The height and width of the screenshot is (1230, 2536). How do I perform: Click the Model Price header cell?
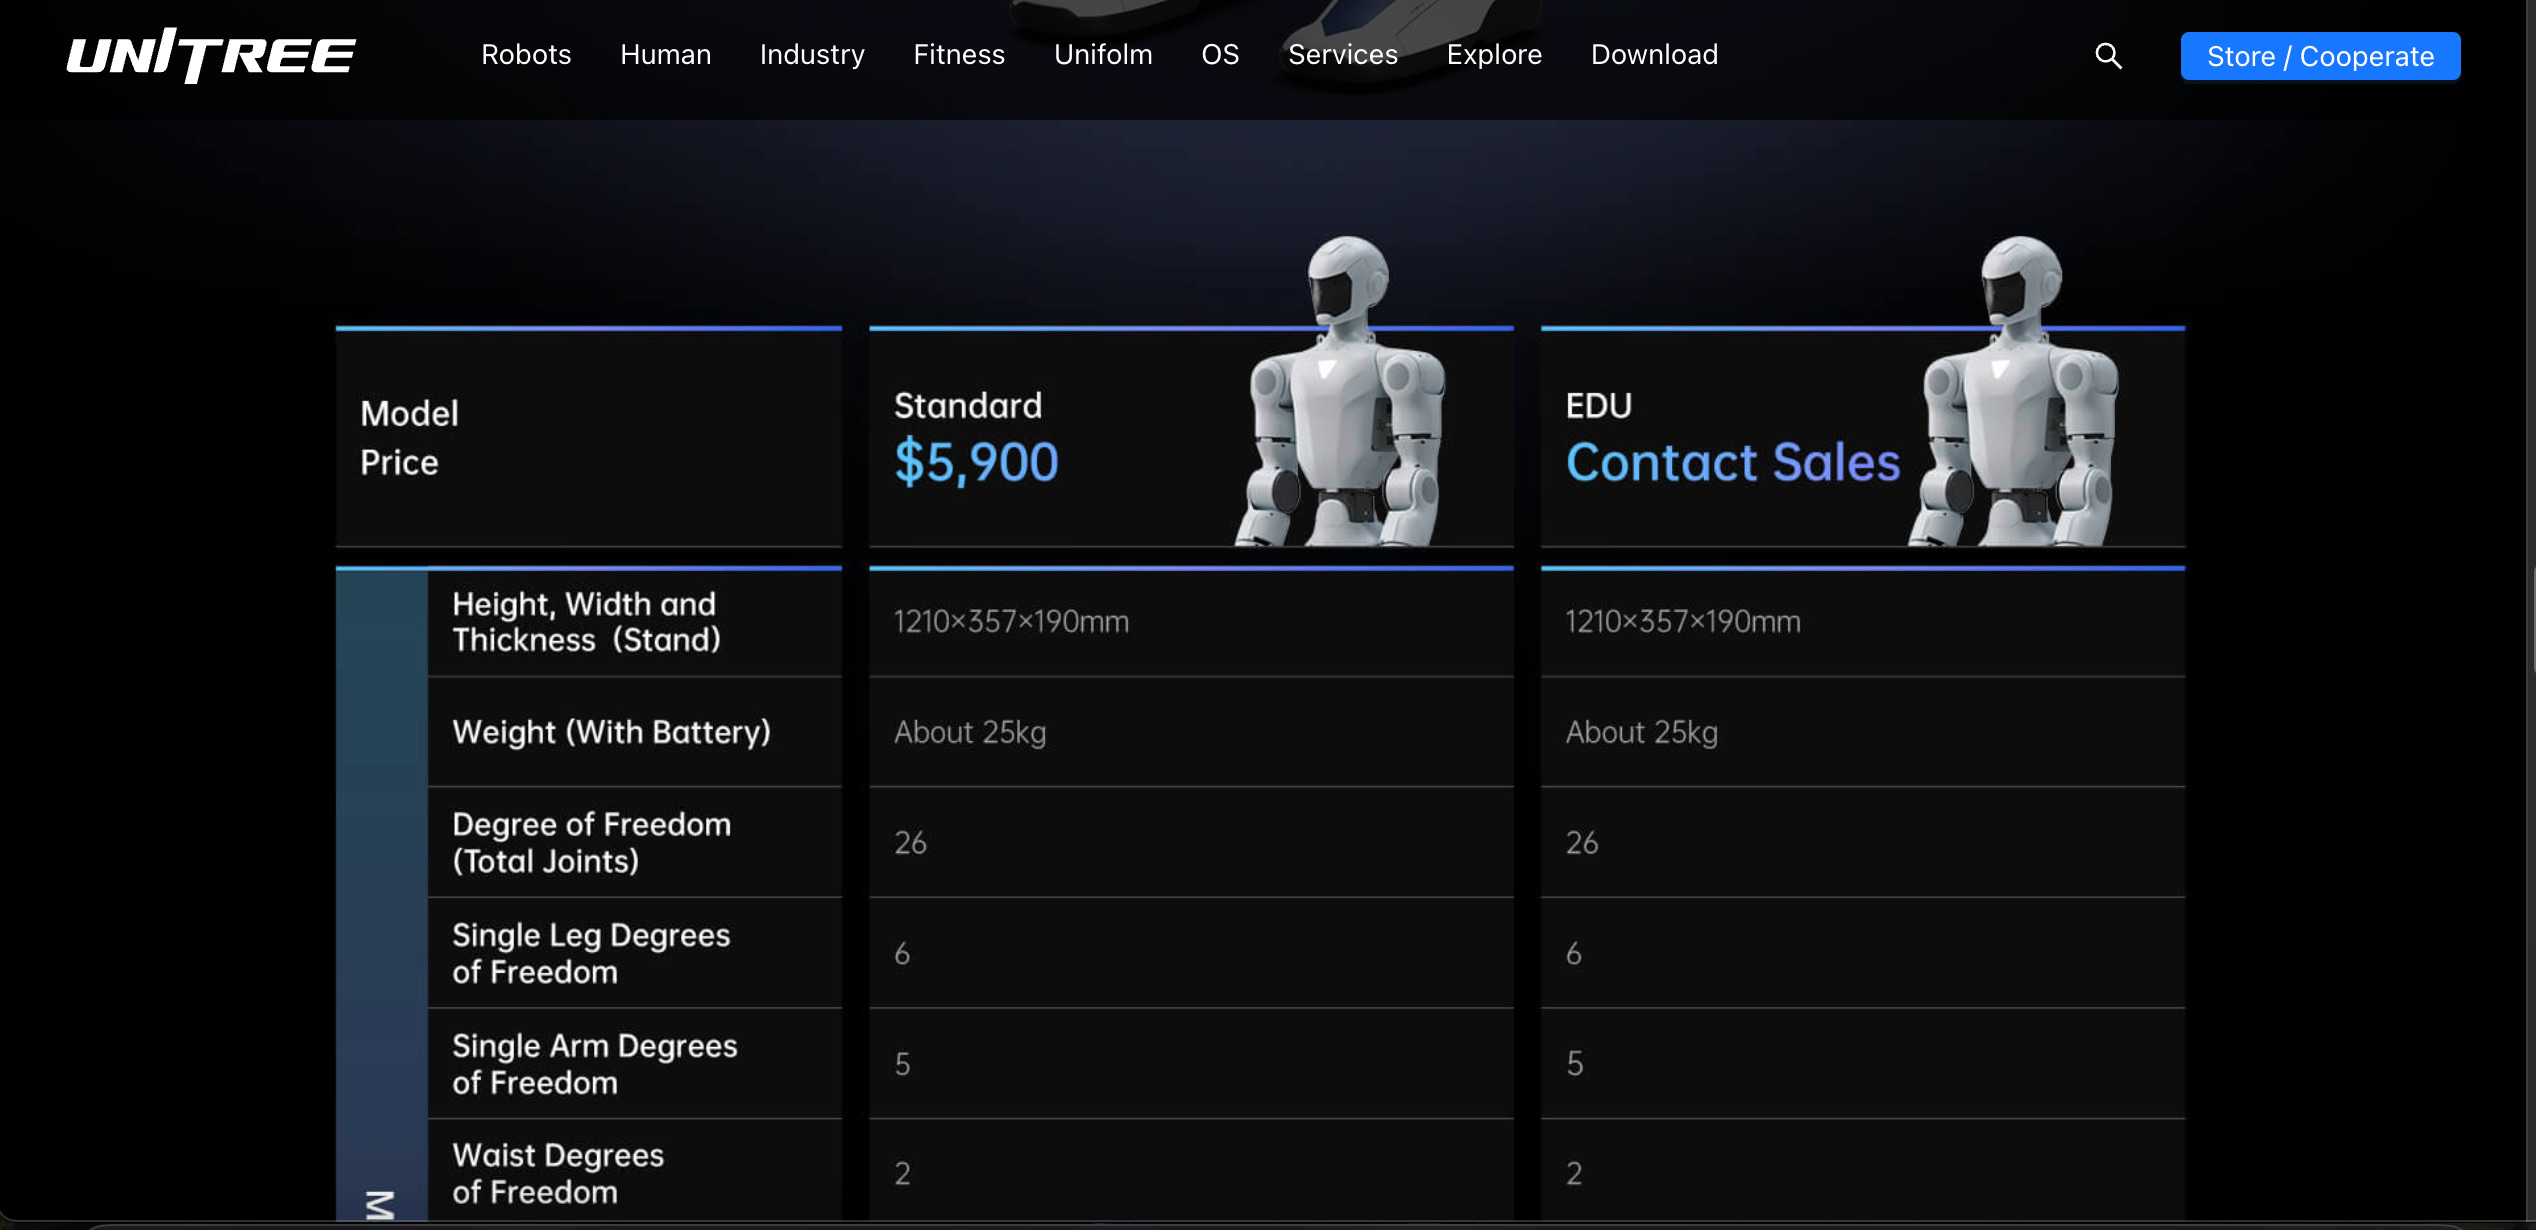point(588,438)
